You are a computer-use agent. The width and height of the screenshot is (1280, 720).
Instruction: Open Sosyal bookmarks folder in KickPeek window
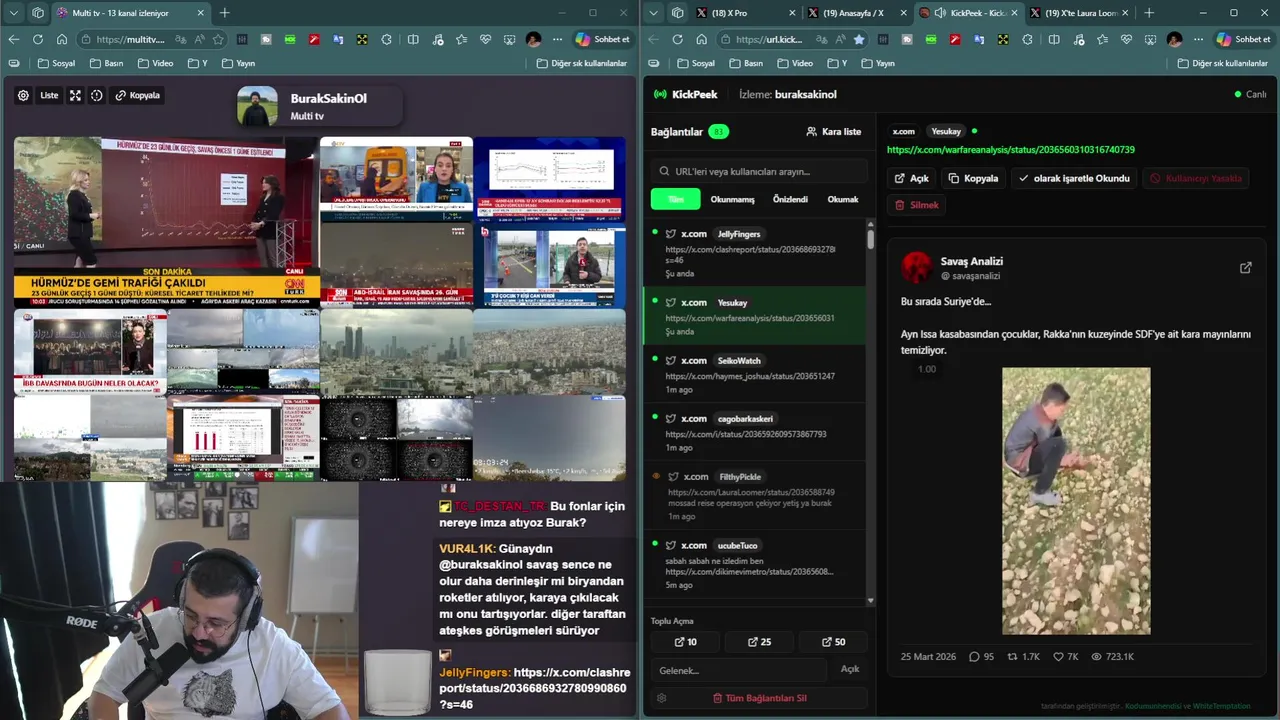click(x=696, y=63)
